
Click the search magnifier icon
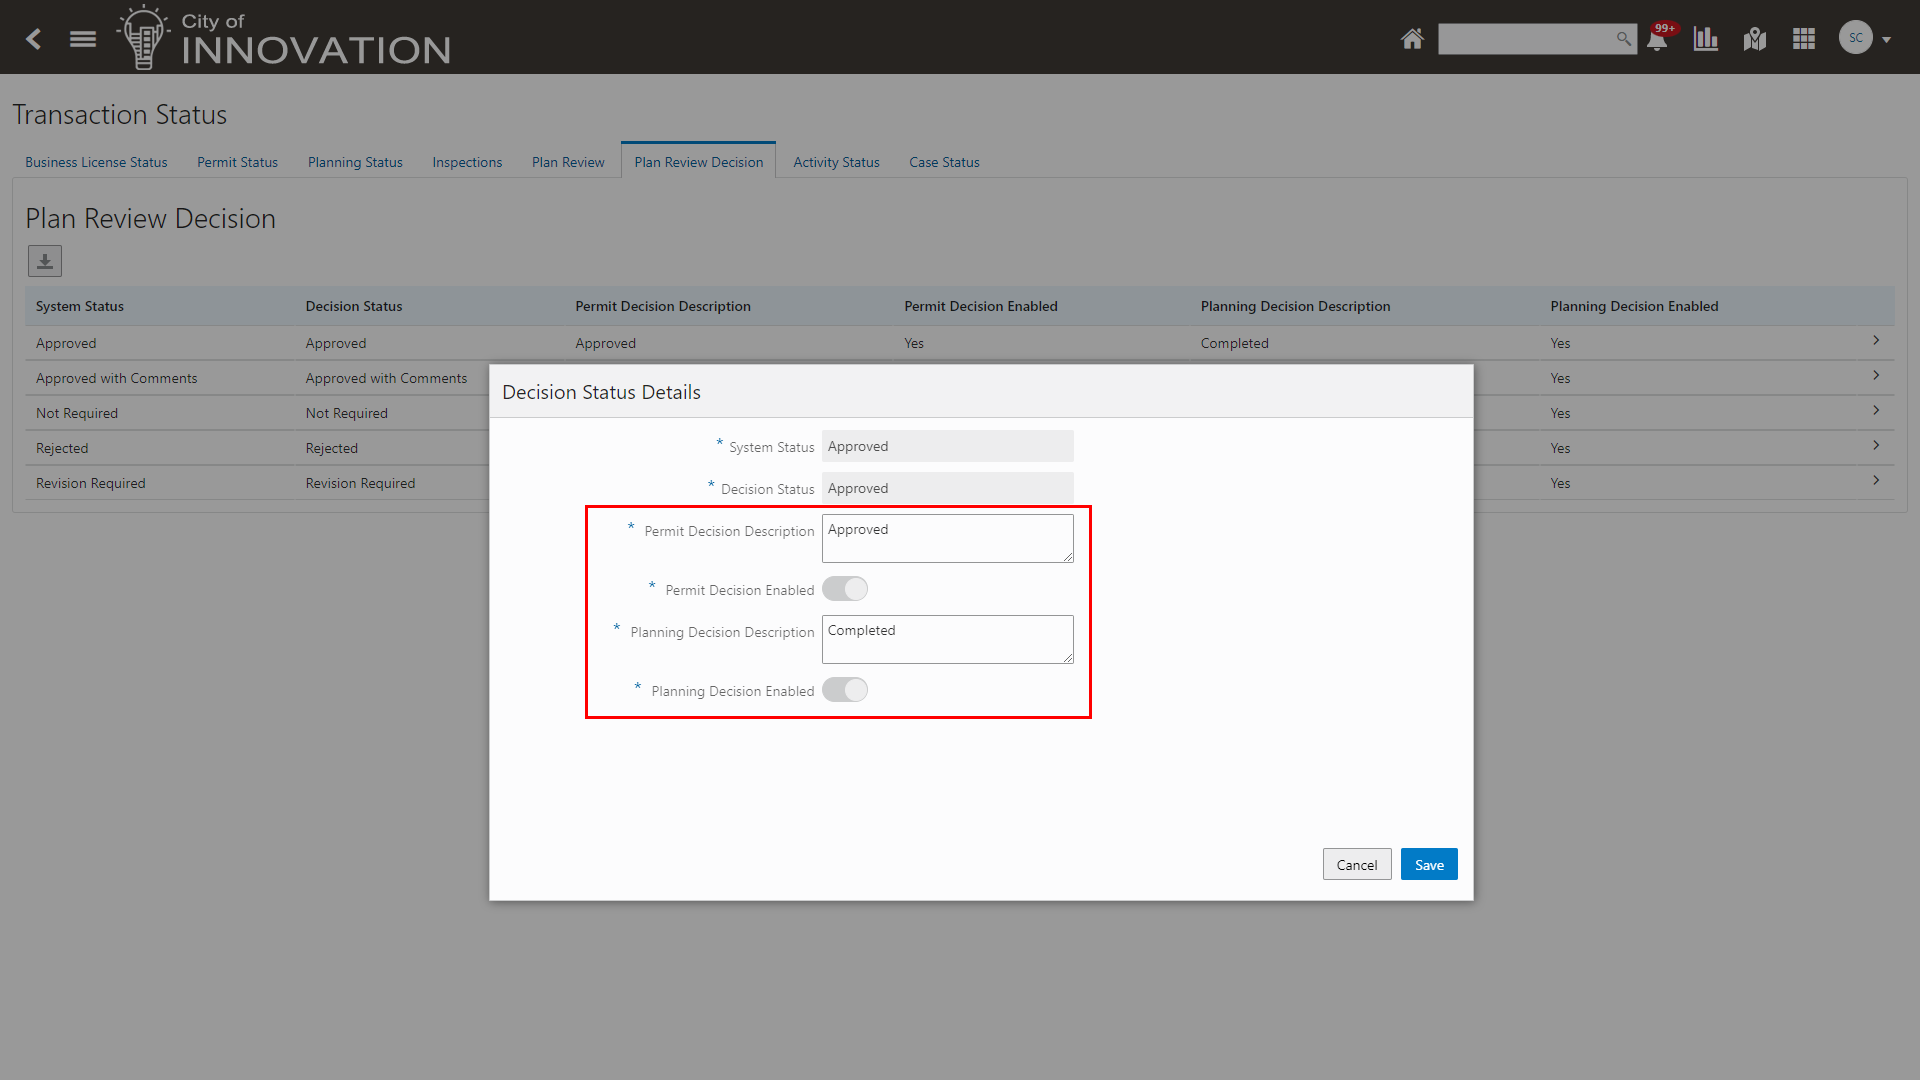point(1623,39)
